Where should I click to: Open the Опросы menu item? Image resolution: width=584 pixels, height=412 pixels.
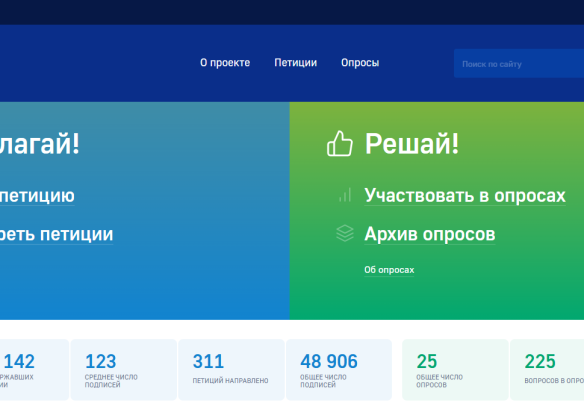click(x=360, y=63)
